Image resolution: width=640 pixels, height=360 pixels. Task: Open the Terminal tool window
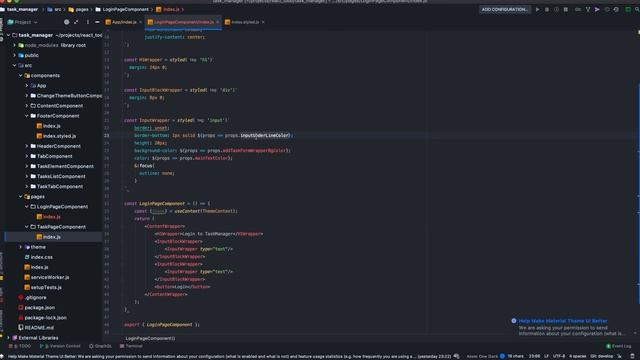131,346
